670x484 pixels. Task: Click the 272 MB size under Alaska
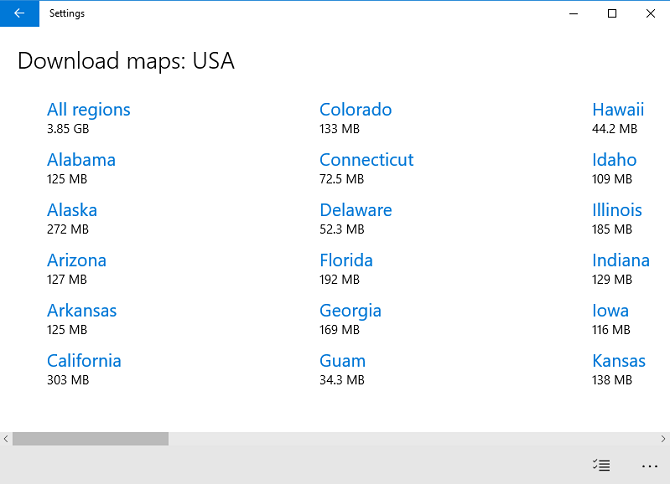click(x=68, y=229)
